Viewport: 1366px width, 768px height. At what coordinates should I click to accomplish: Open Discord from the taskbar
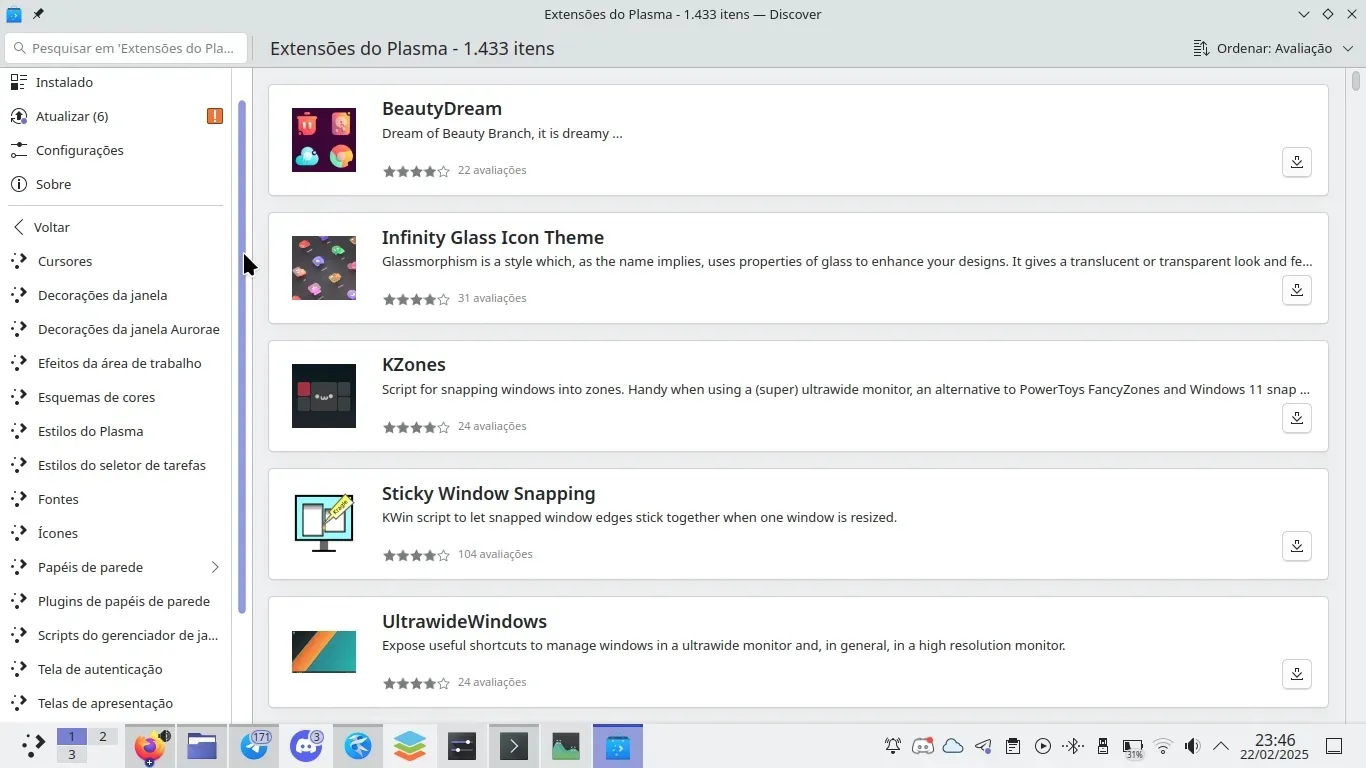[x=306, y=745]
